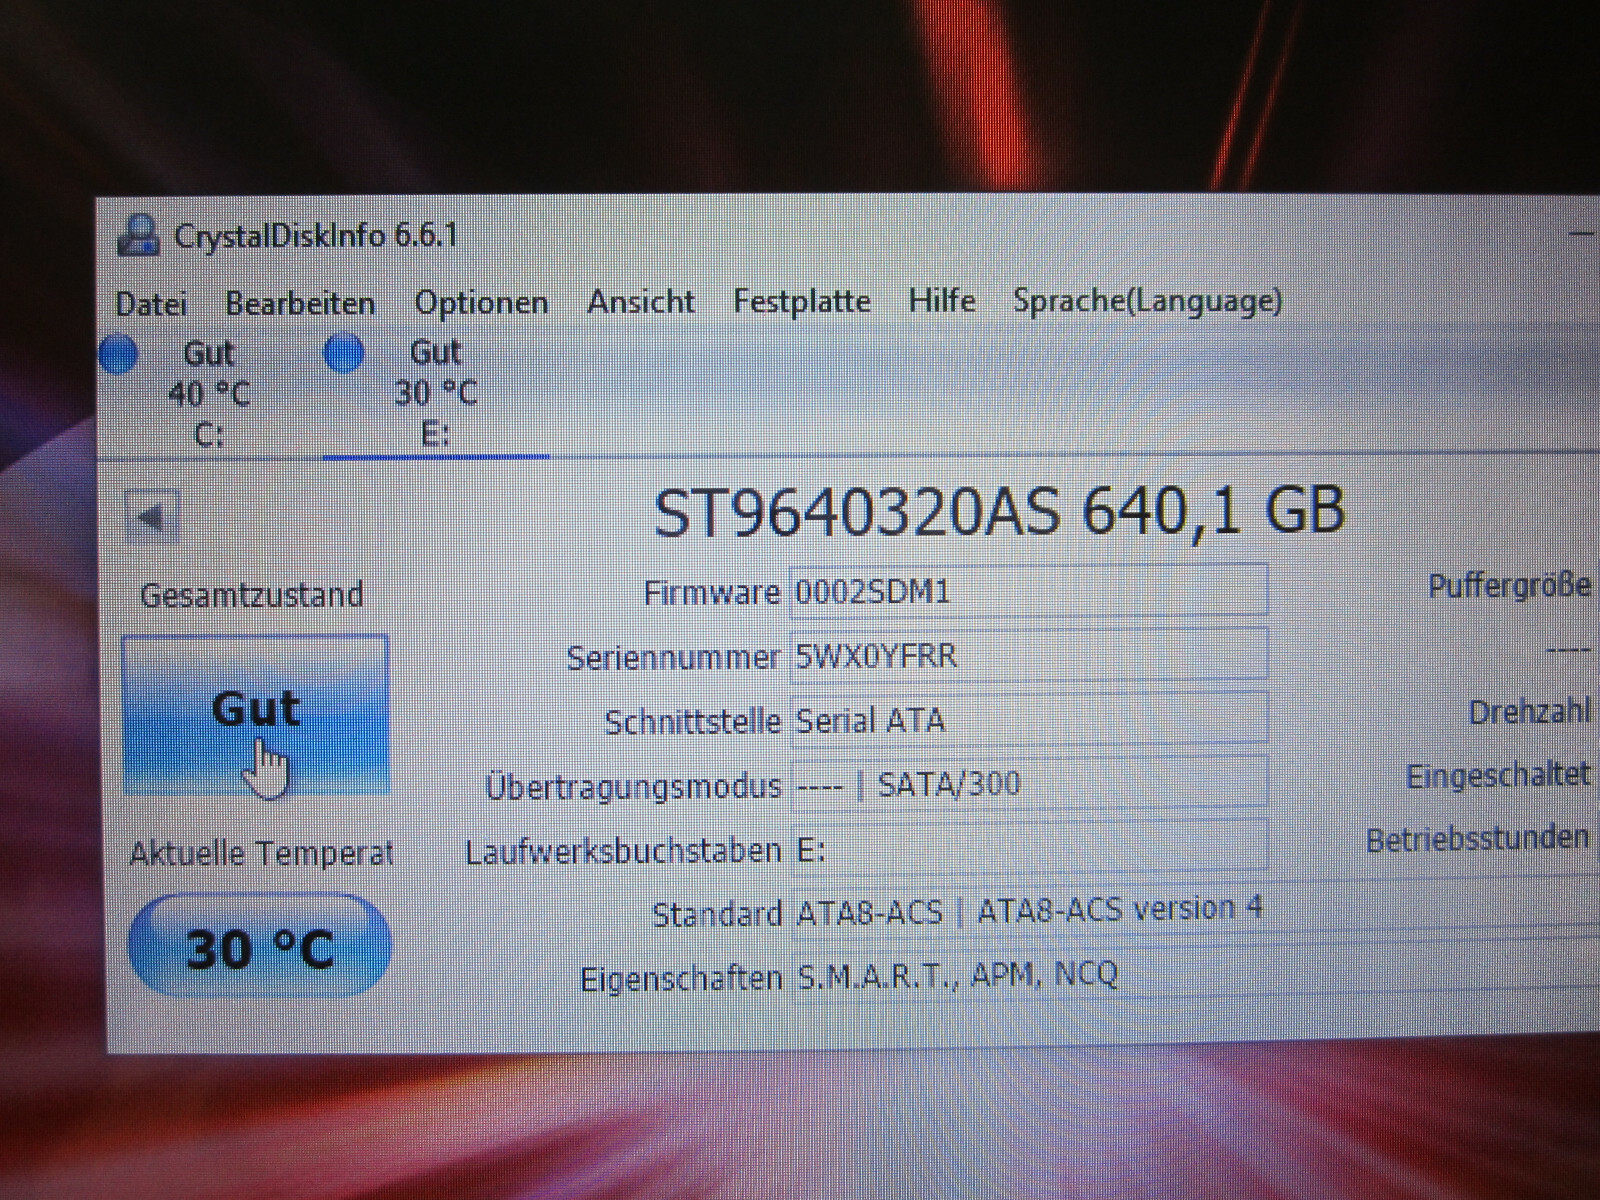Go to previous disk with left arrow

(x=152, y=518)
